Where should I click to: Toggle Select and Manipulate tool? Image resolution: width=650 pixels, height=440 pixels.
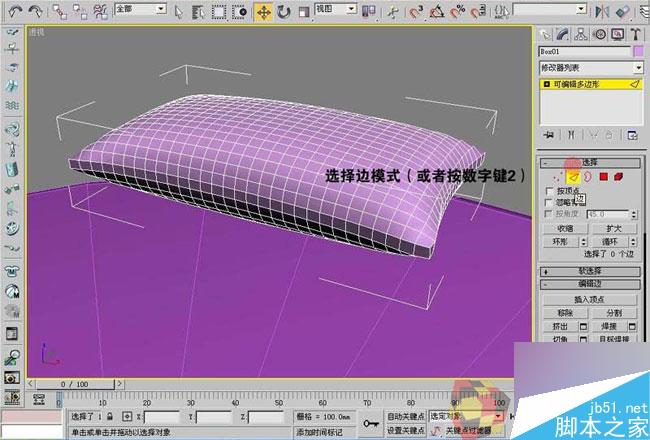[392, 12]
